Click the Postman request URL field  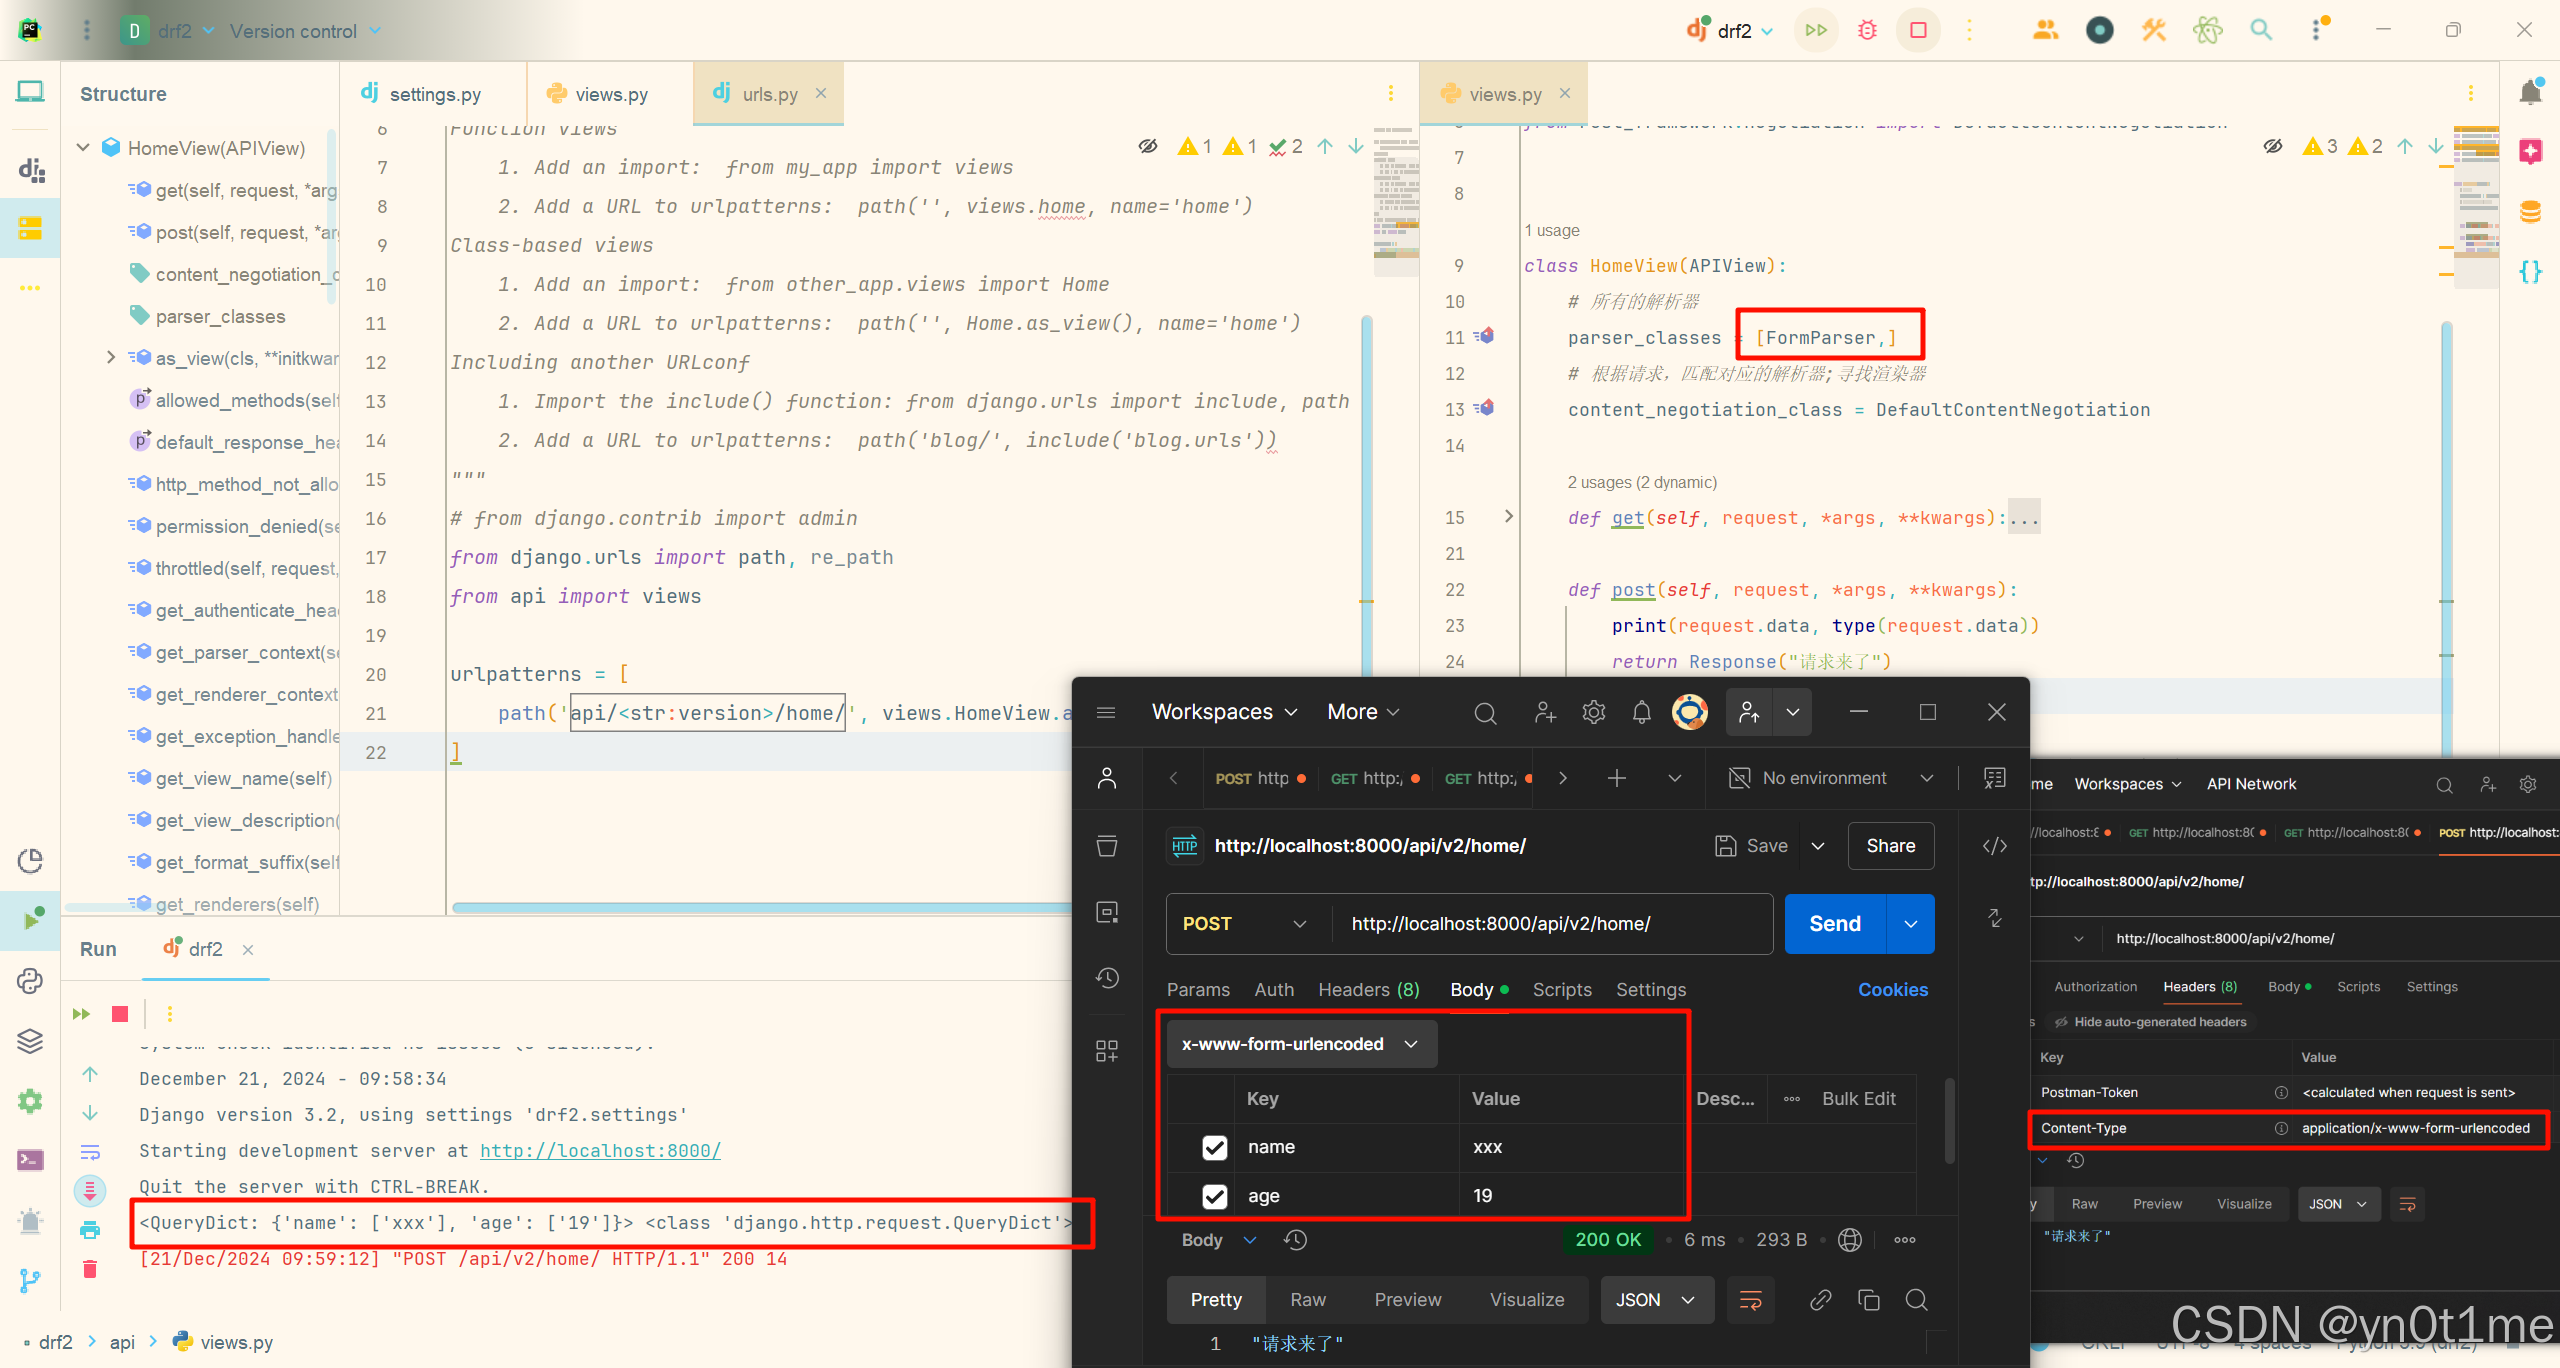(1550, 924)
